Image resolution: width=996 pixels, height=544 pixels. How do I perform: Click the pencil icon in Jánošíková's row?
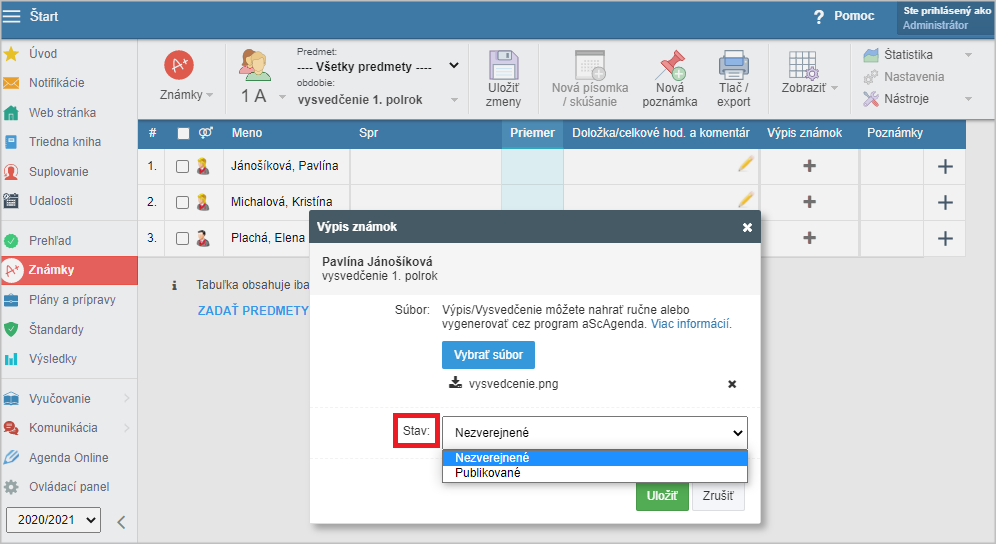pos(745,166)
